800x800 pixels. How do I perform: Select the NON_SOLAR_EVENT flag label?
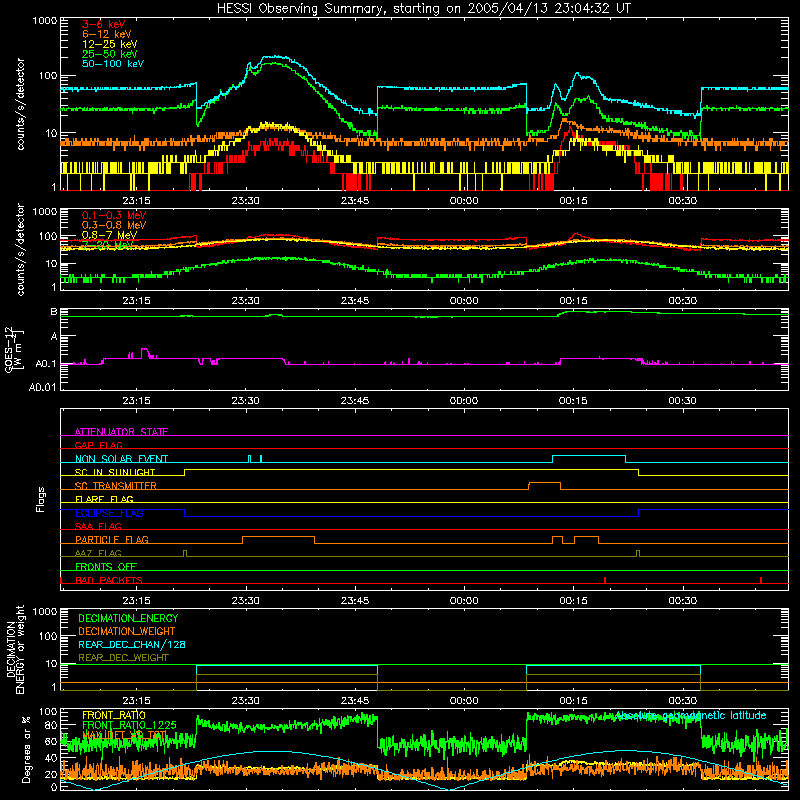[121, 459]
